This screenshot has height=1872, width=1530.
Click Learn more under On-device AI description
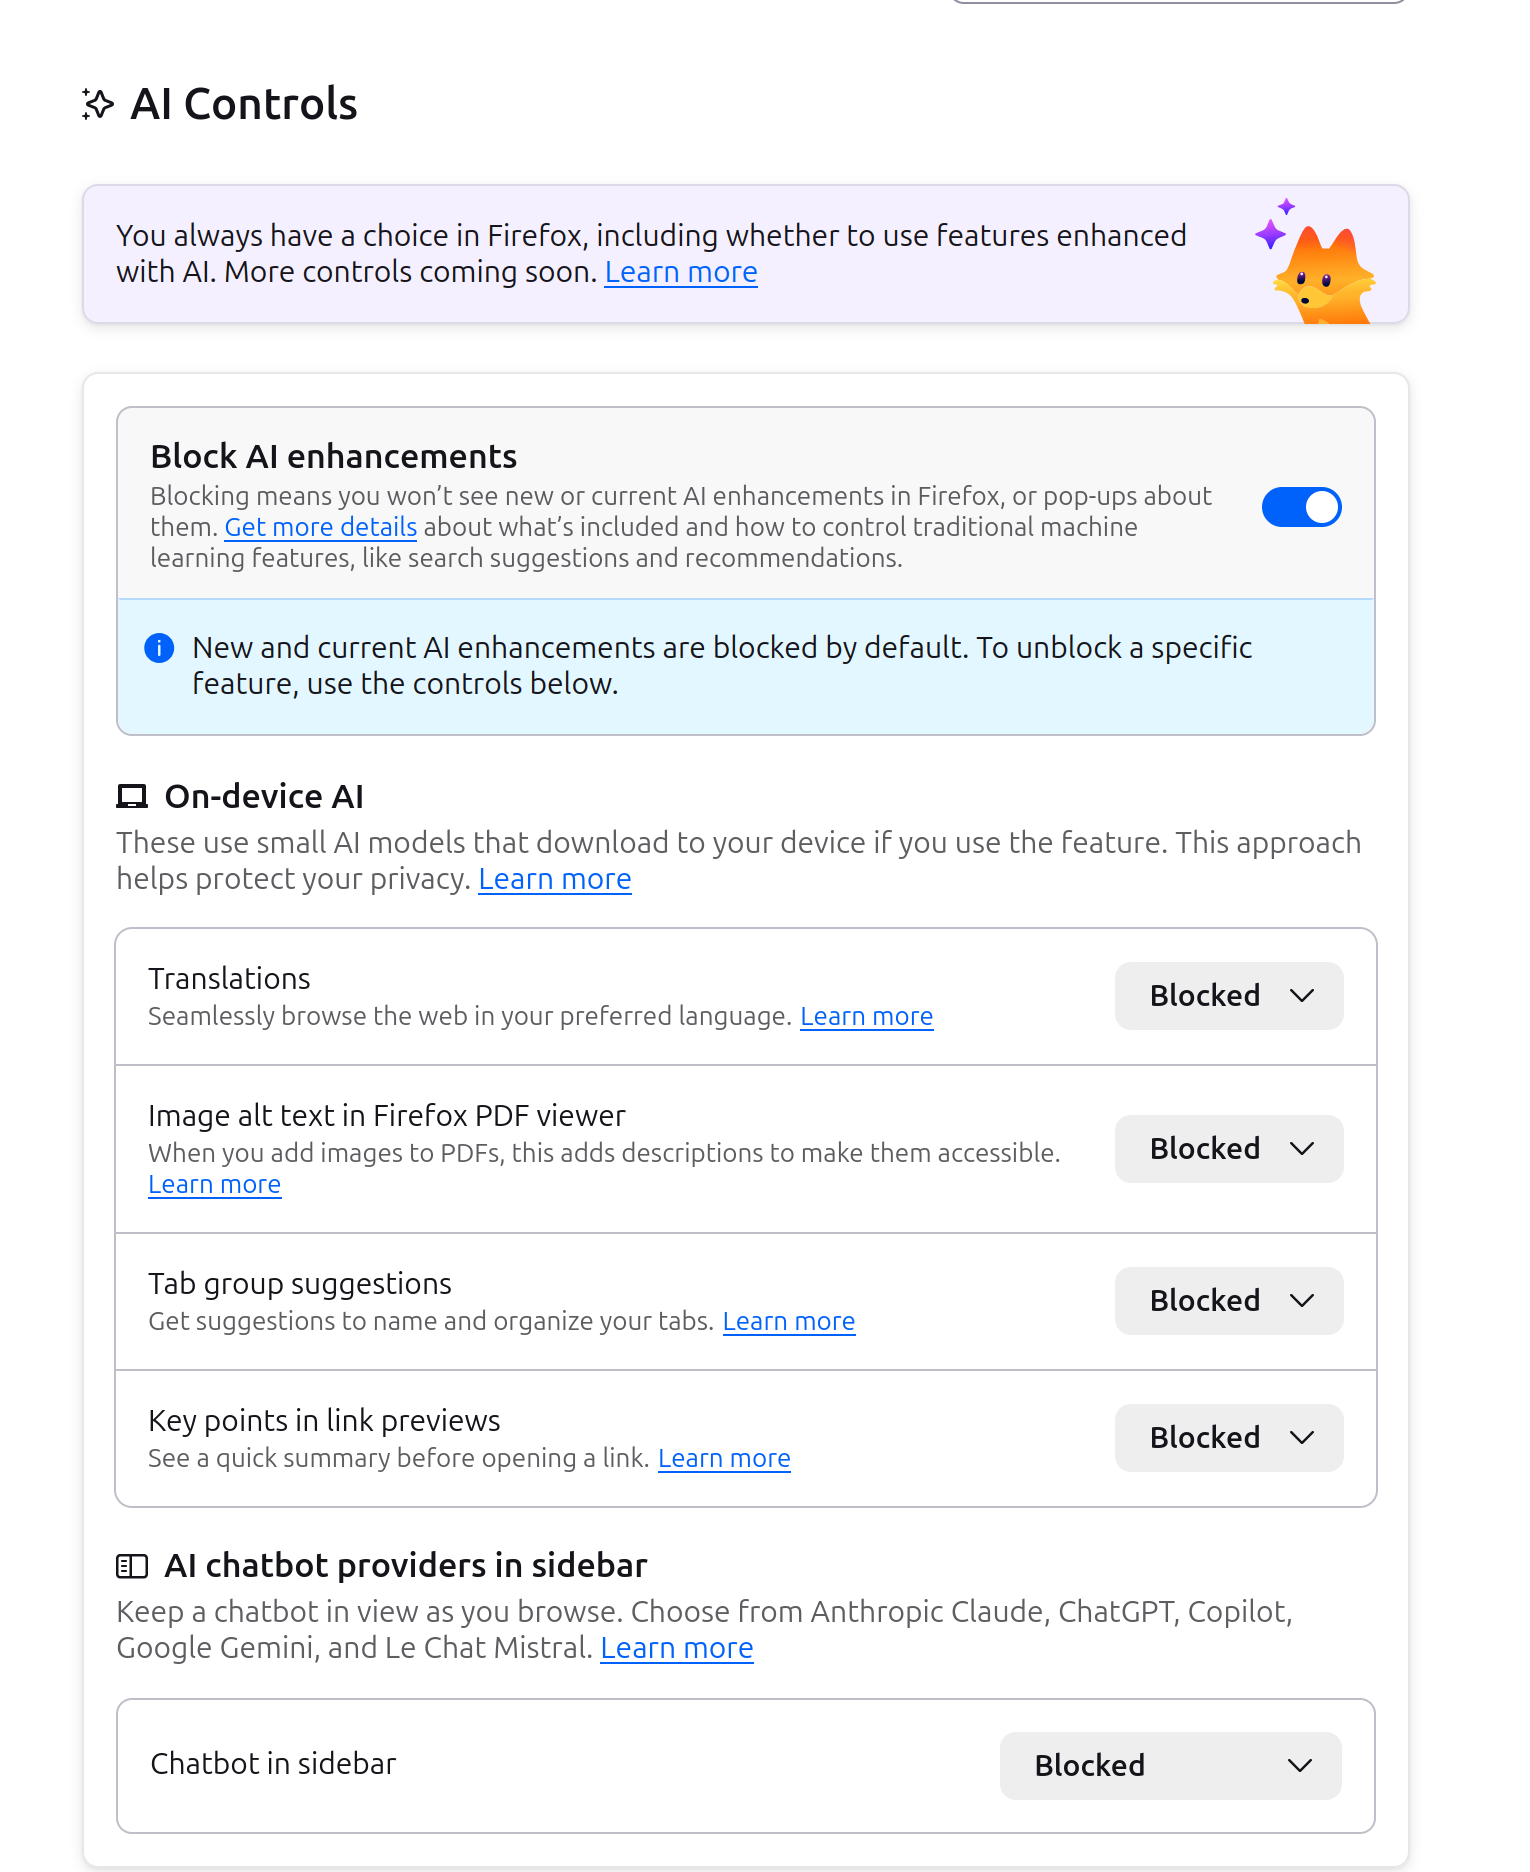pyautogui.click(x=554, y=878)
